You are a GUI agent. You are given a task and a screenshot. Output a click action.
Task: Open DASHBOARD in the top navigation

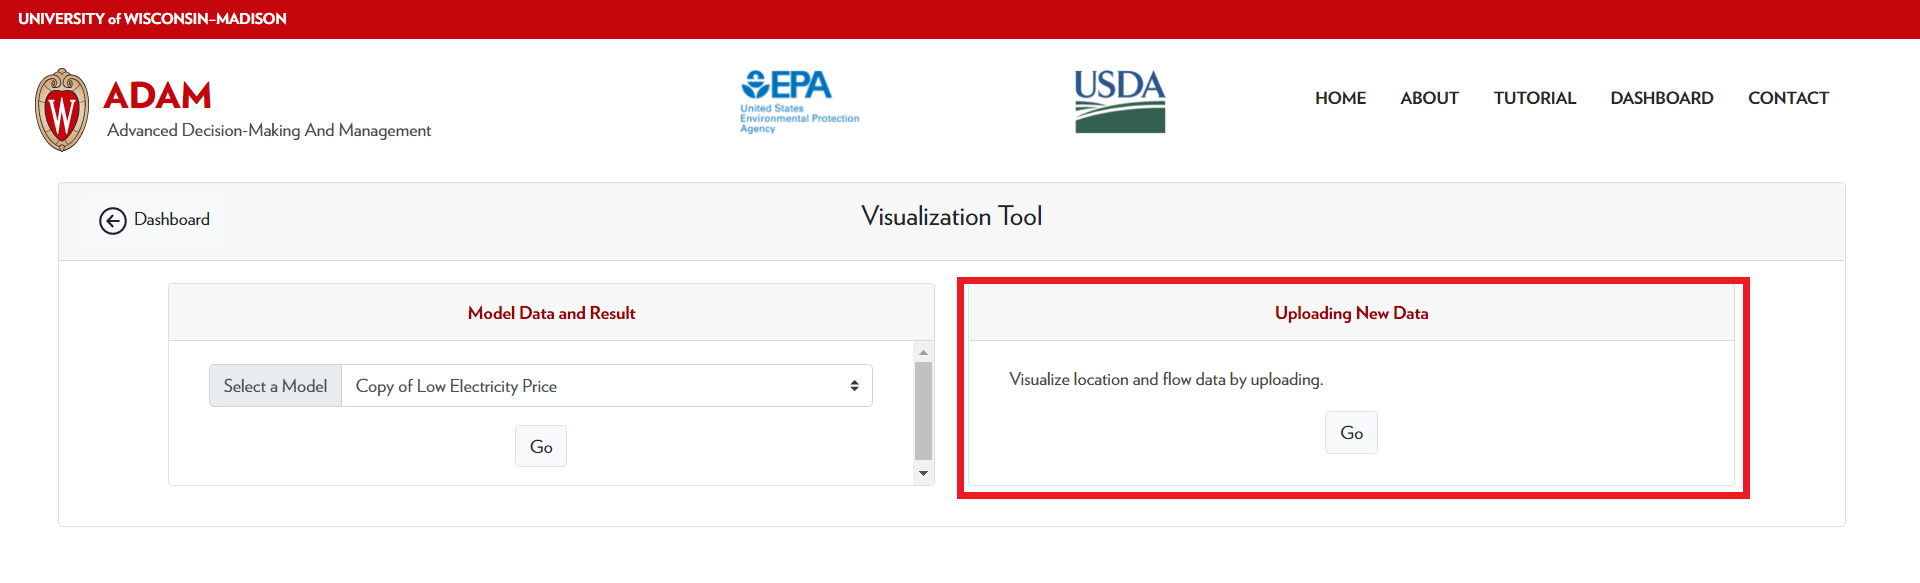pyautogui.click(x=1661, y=98)
